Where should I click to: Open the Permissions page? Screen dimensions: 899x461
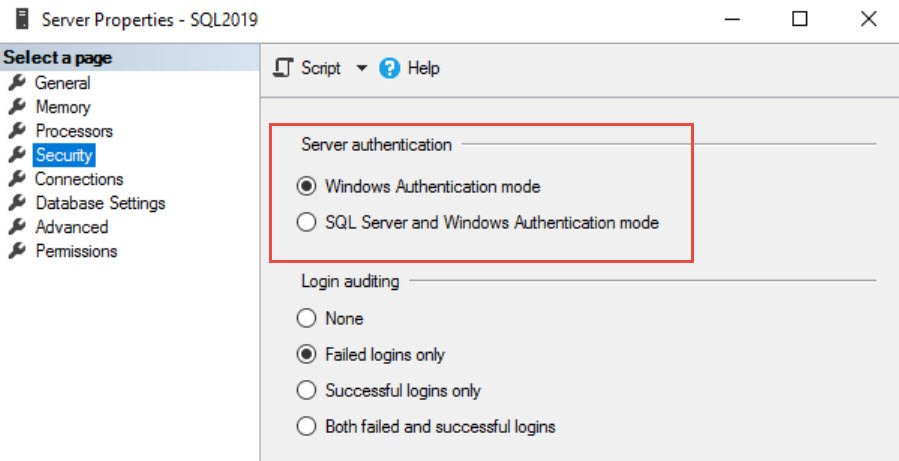click(76, 251)
